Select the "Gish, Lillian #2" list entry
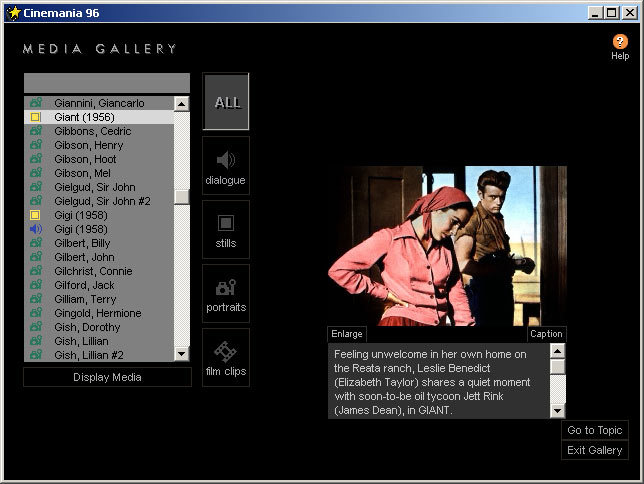The image size is (644, 484). tap(99, 355)
